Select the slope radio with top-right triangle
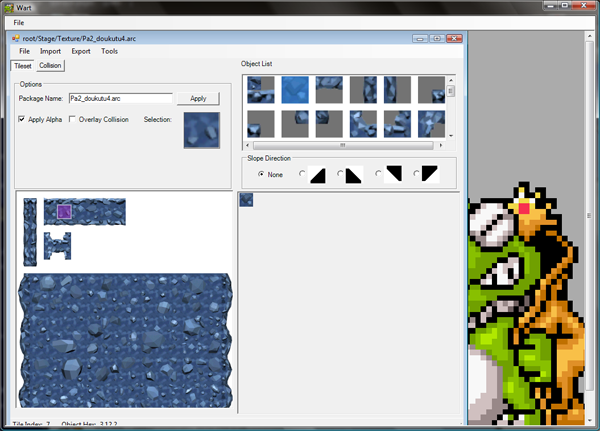The image size is (600, 431). pos(378,173)
